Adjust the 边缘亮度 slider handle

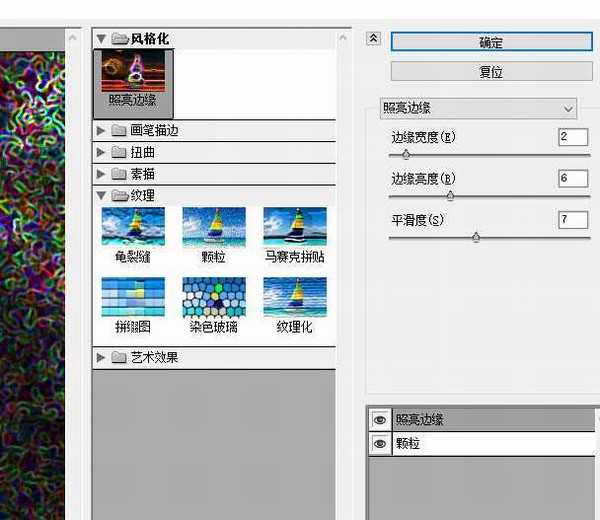point(450,196)
